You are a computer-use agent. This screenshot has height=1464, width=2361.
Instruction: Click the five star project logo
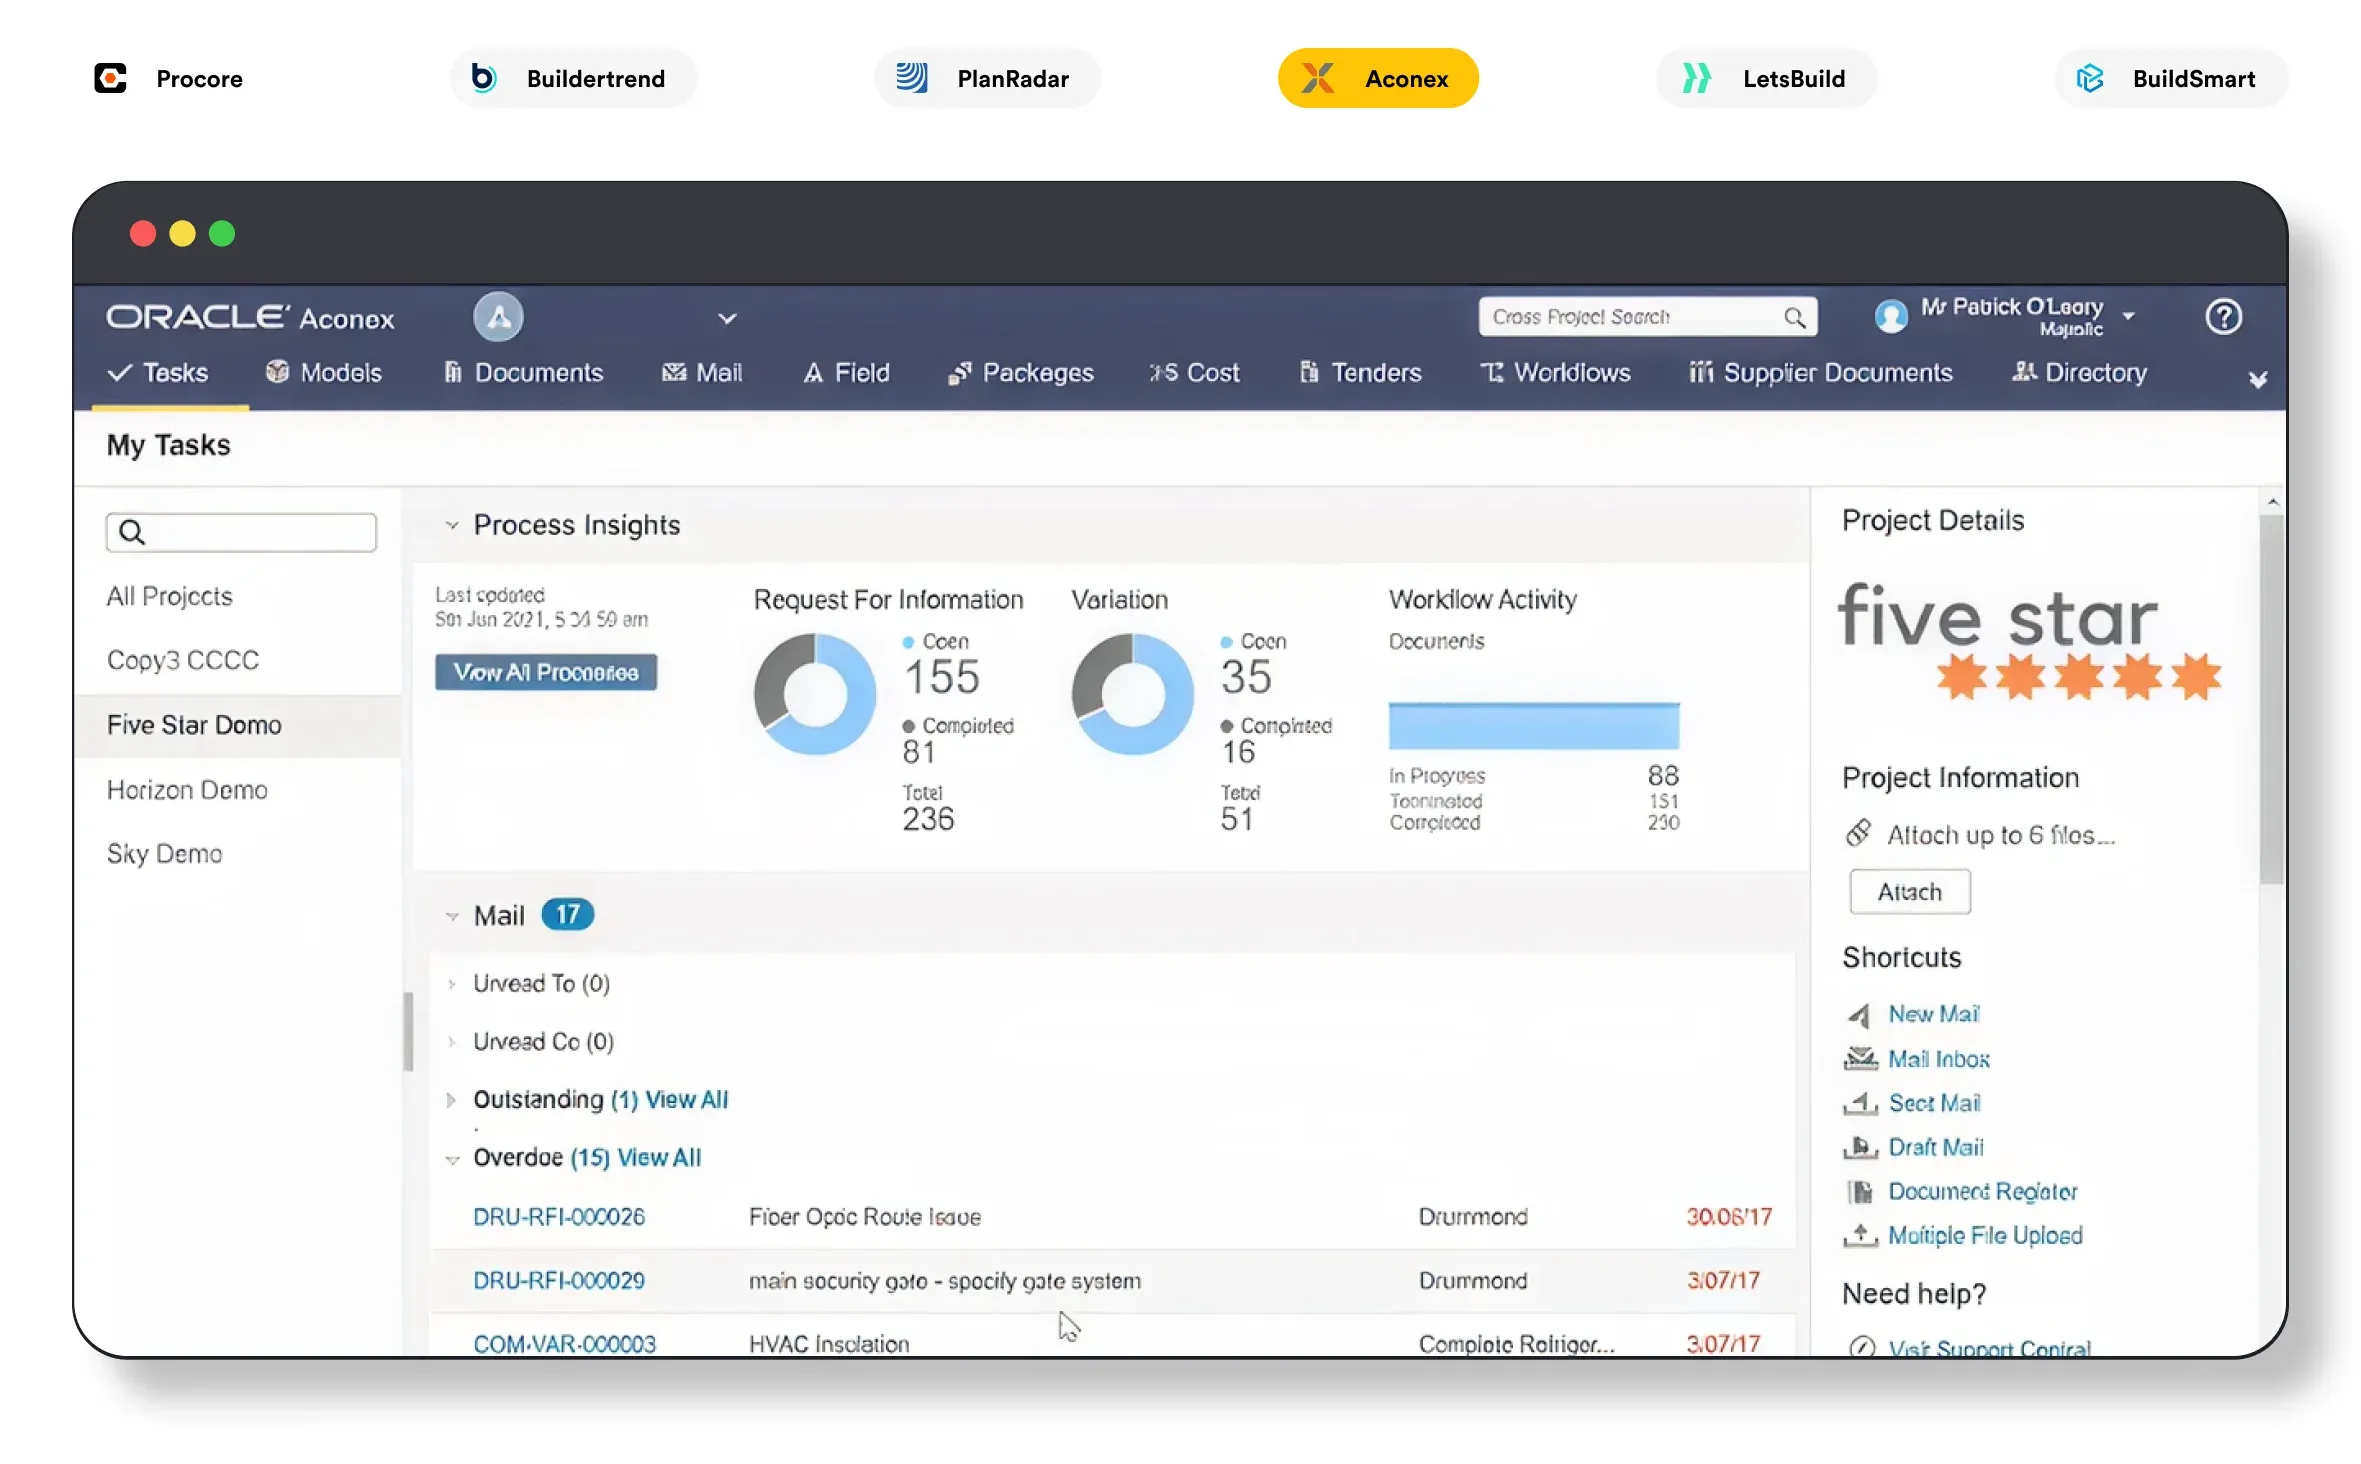tap(2029, 641)
